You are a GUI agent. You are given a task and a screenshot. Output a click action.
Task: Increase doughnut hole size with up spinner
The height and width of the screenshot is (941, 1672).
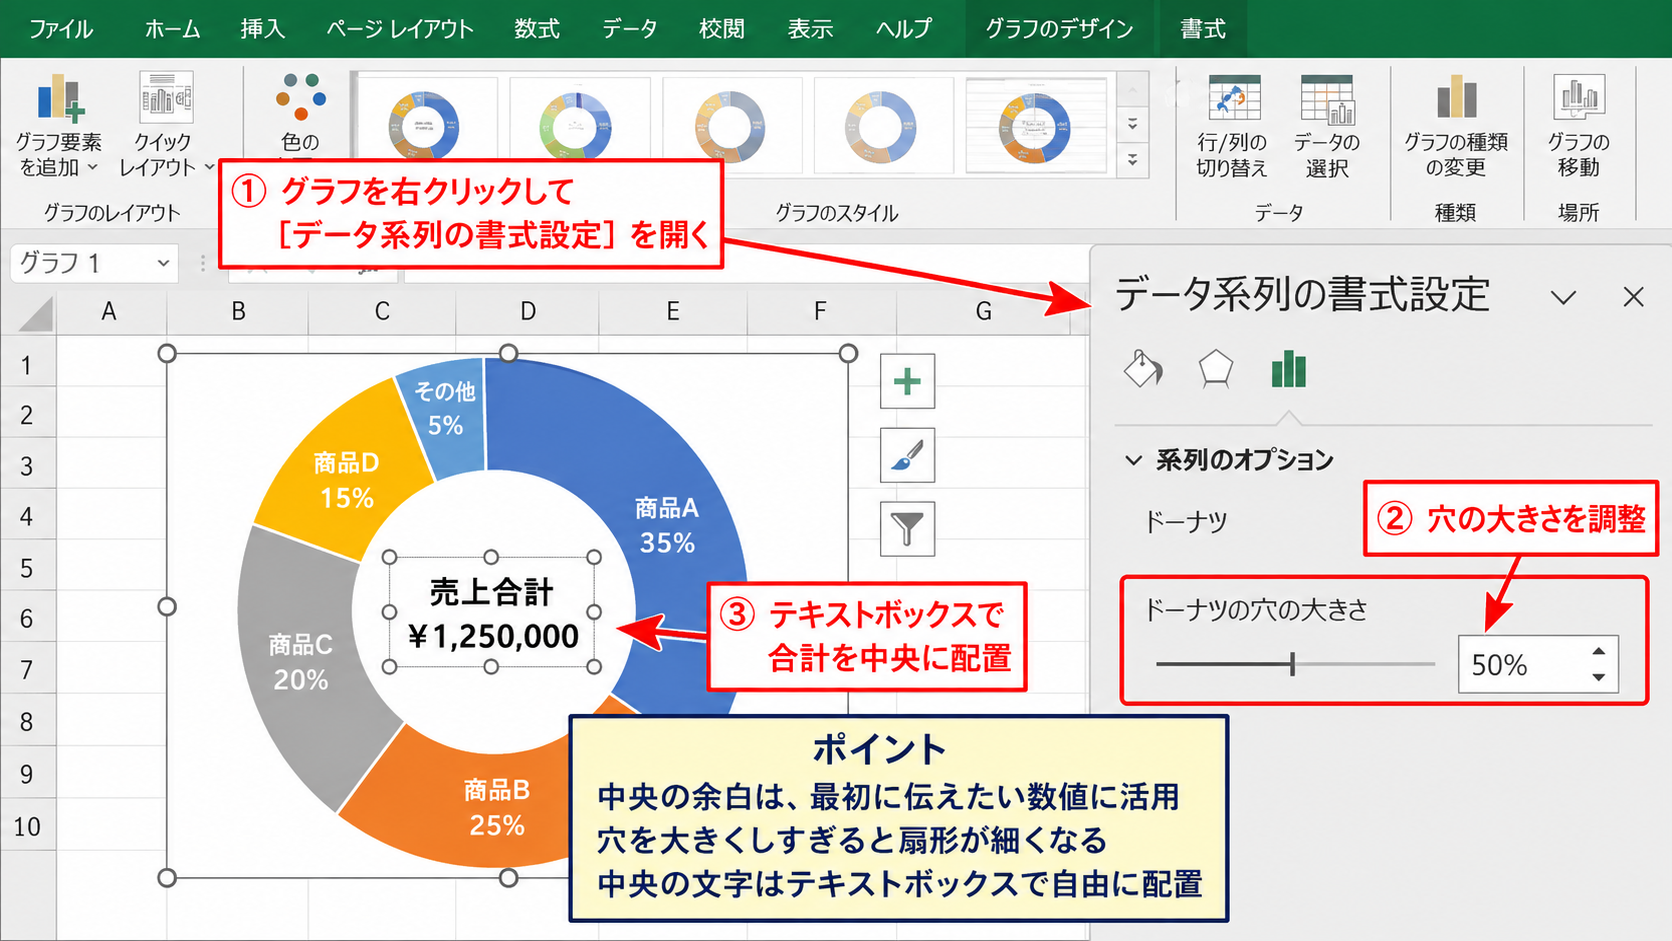pyautogui.click(x=1599, y=651)
